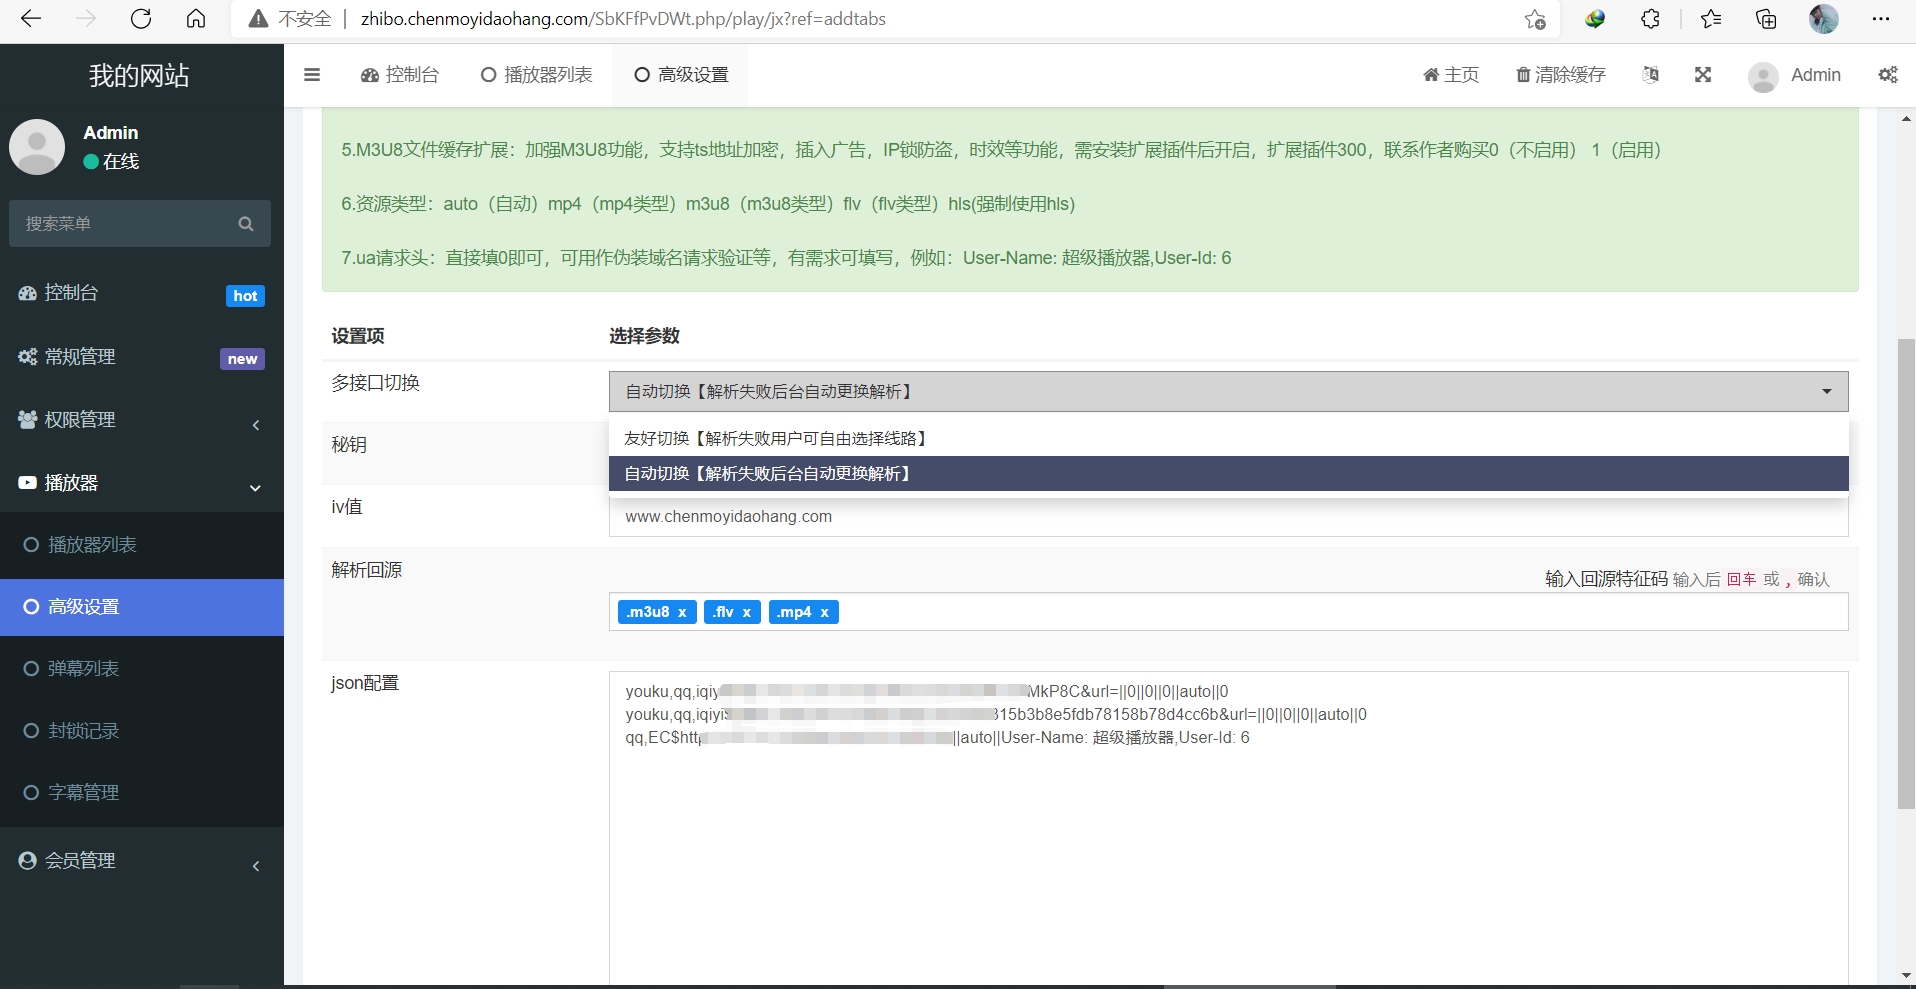This screenshot has width=1916, height=989.
Task: Expand the 会员管理 sidebar menu
Action: [140, 861]
